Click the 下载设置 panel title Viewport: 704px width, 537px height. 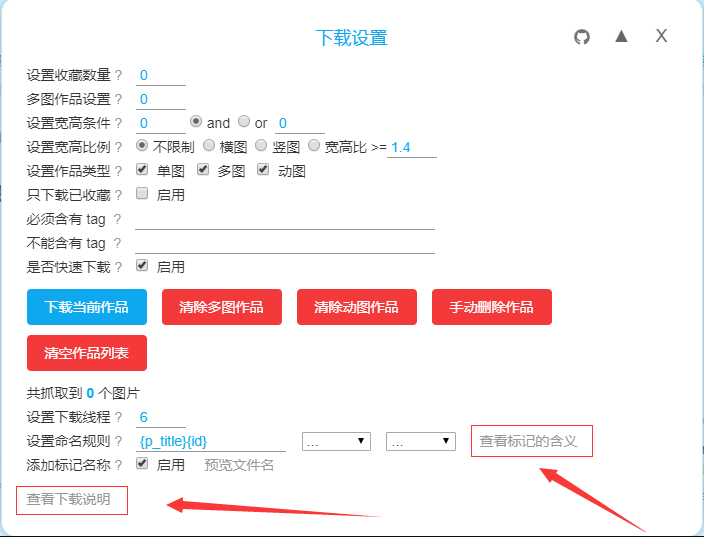pos(352,38)
